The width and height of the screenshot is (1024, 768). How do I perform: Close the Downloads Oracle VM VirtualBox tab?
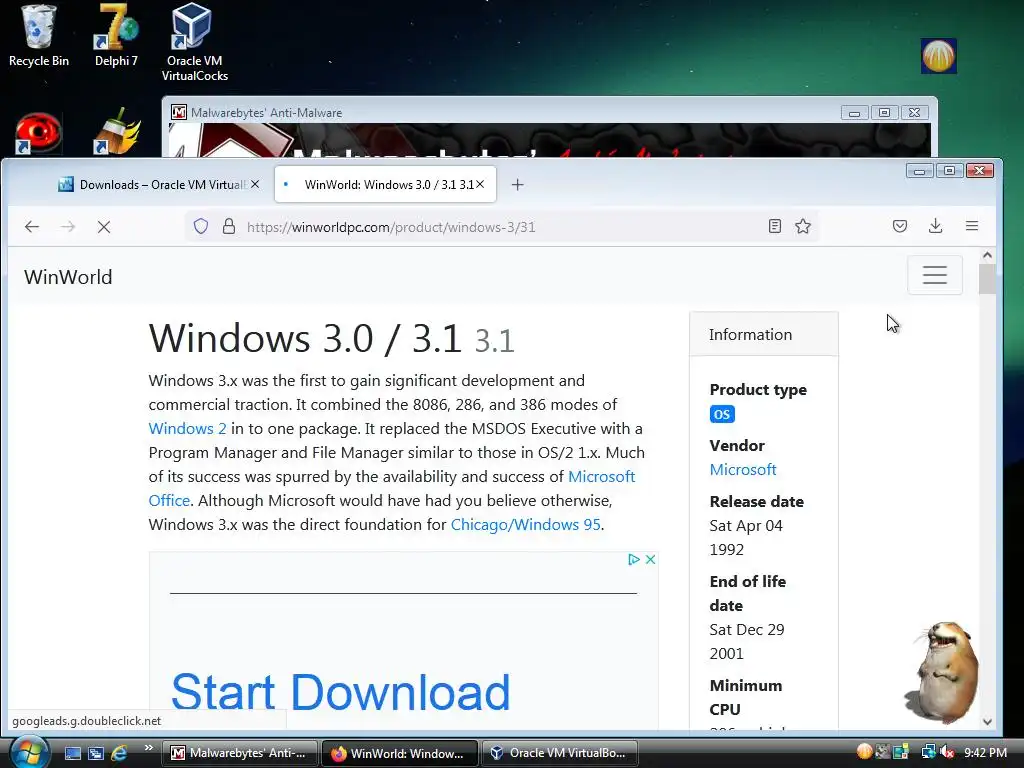(x=255, y=184)
